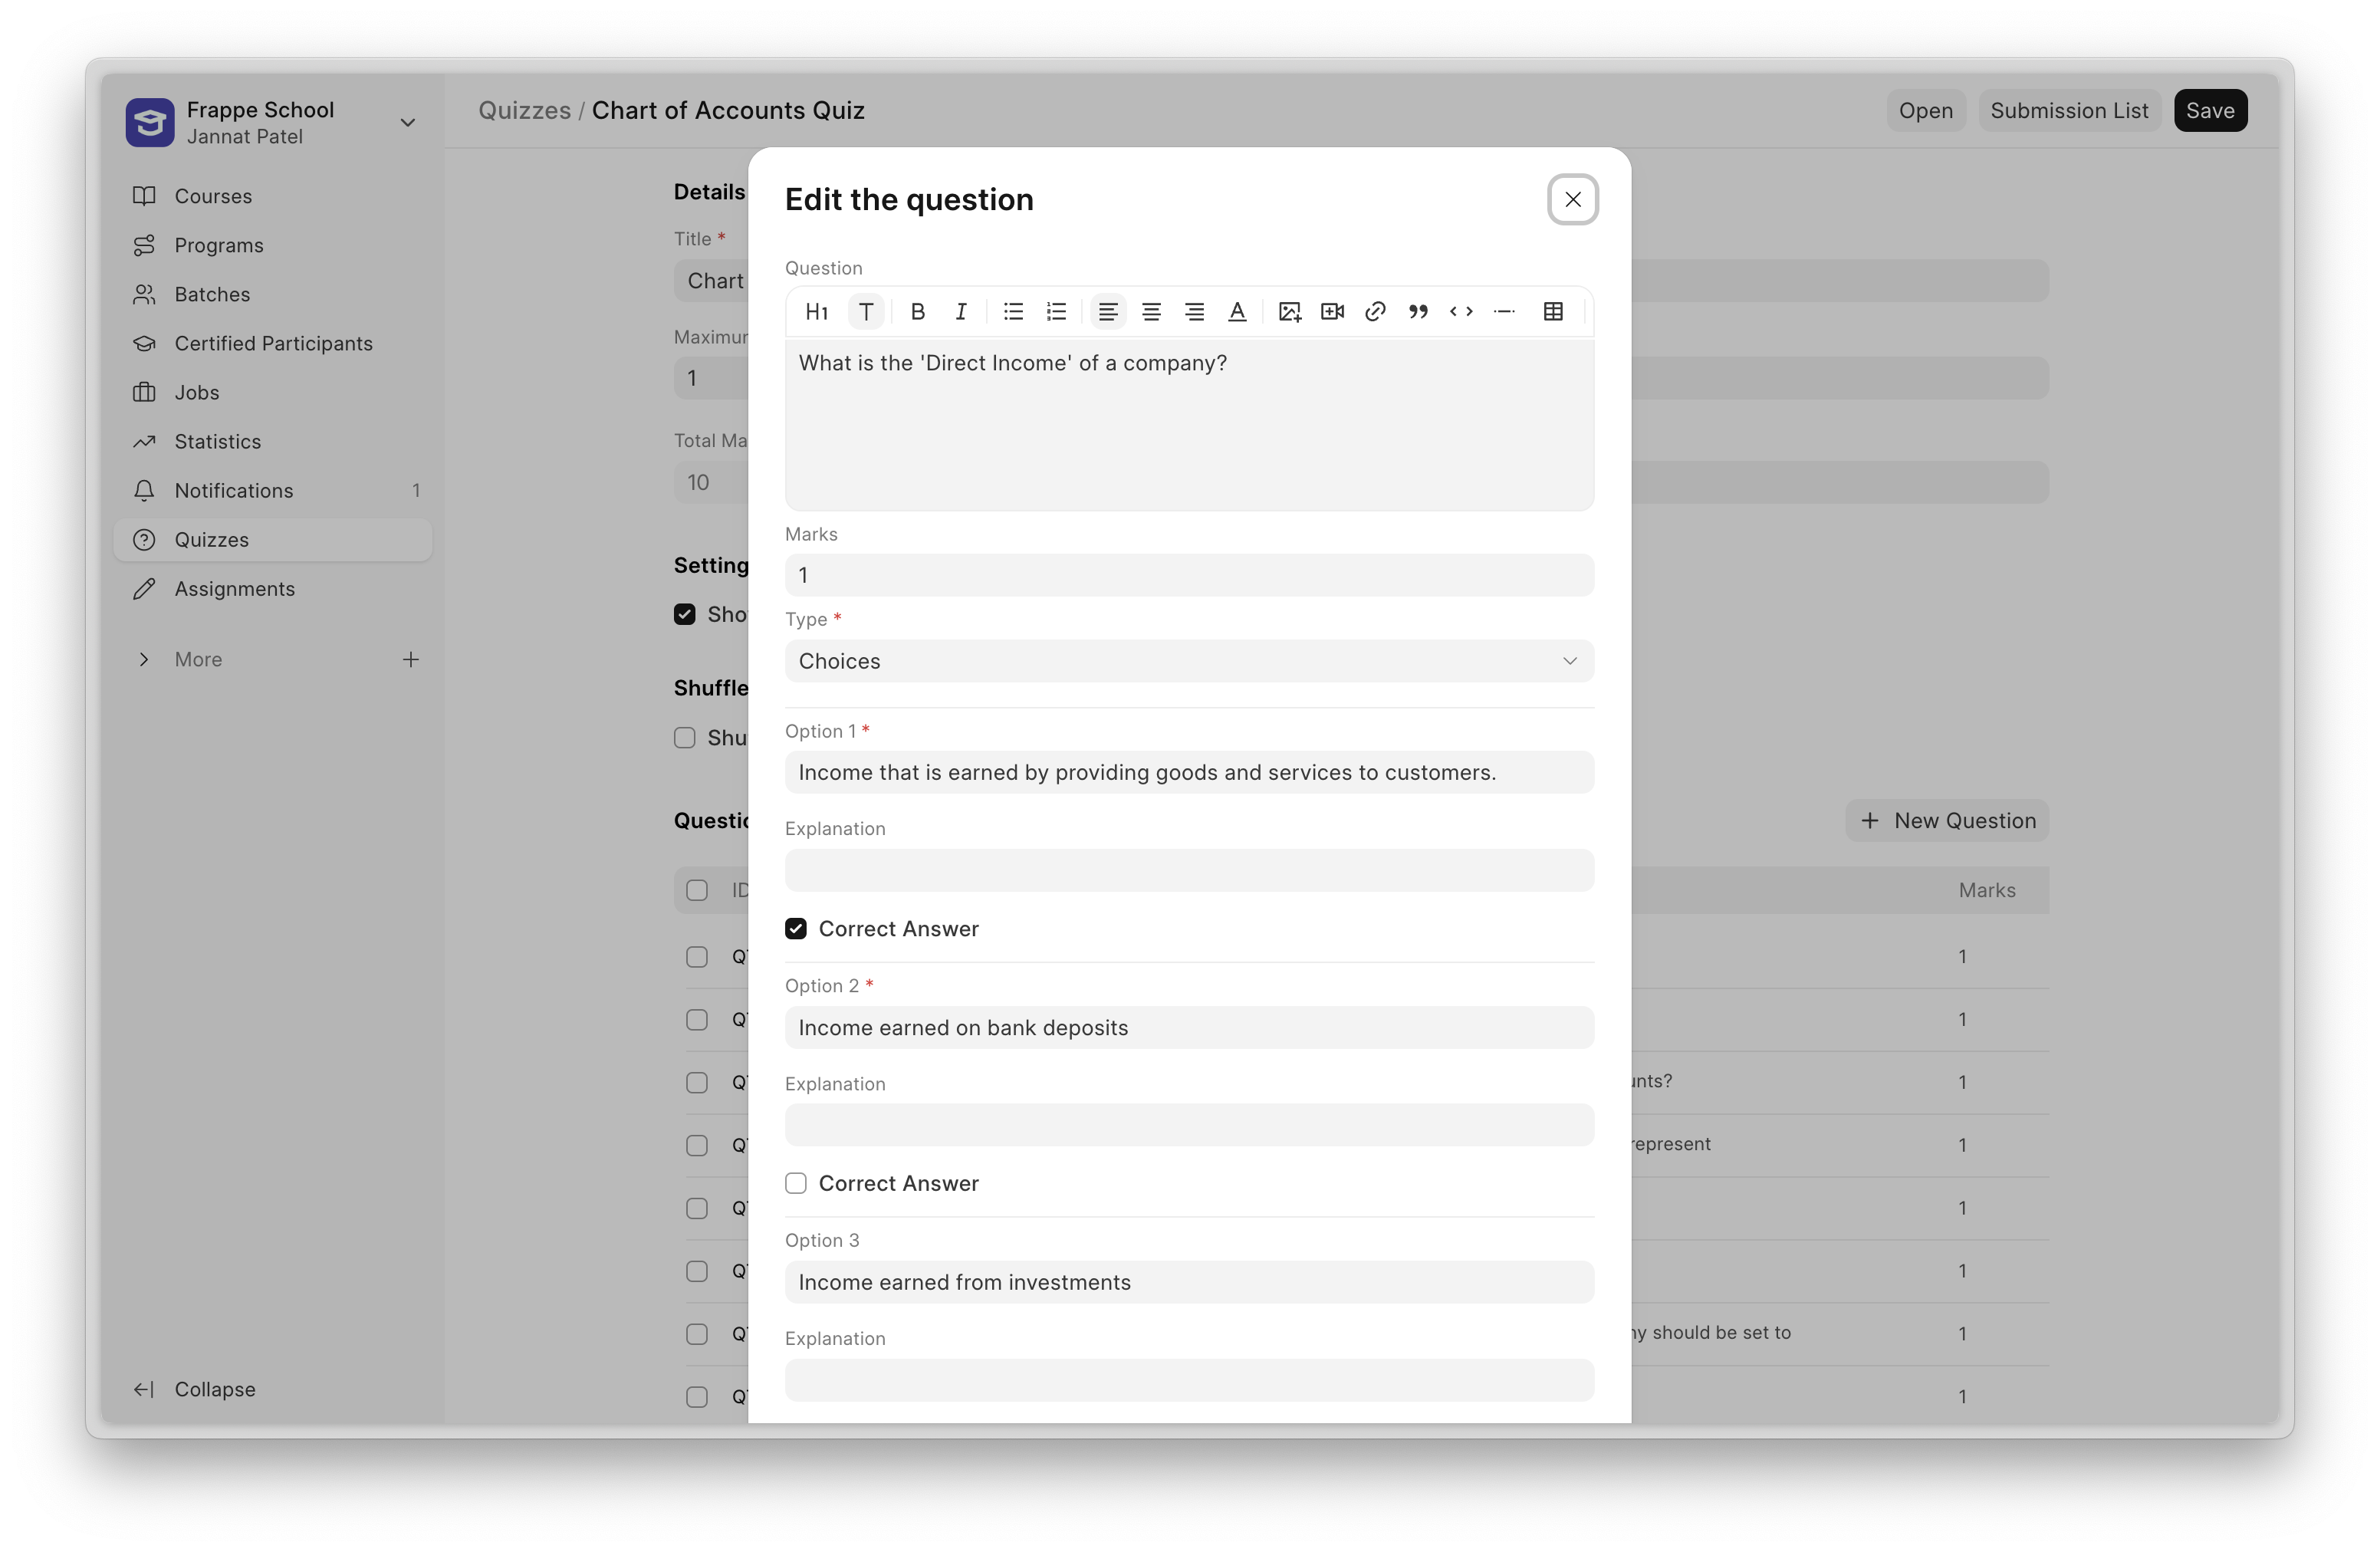Screen dimensions: 2380x1552
Task: Toggle italic formatting in editor toolbar
Action: click(x=960, y=311)
